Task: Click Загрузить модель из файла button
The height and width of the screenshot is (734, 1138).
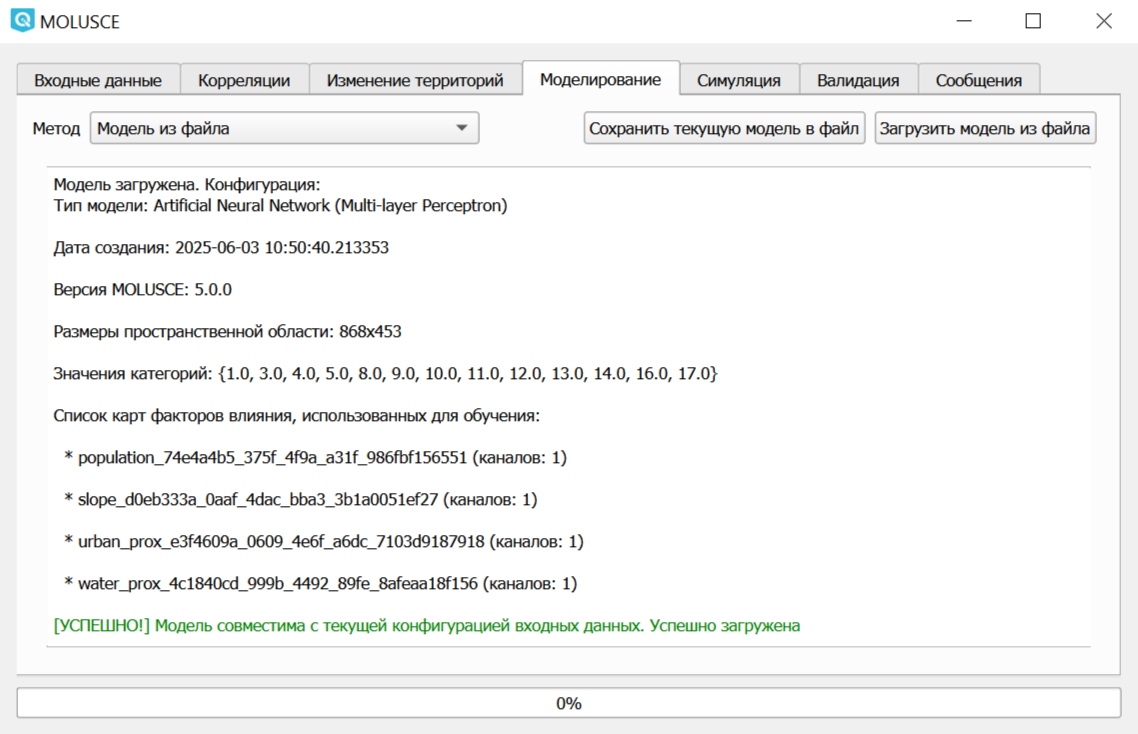Action: click(x=985, y=129)
